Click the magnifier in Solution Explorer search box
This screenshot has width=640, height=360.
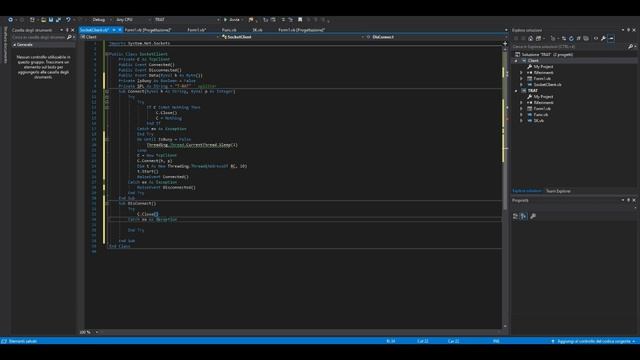[x=630, y=47]
